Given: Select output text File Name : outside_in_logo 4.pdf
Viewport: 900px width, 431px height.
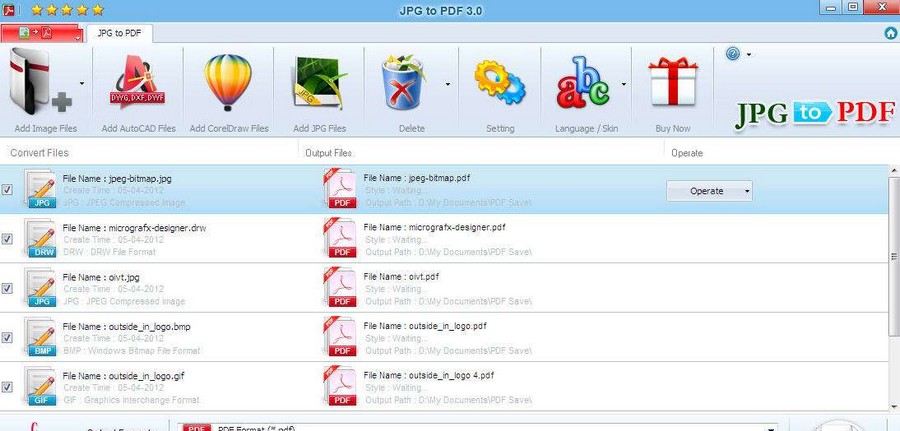Looking at the screenshot, I should 429,375.
